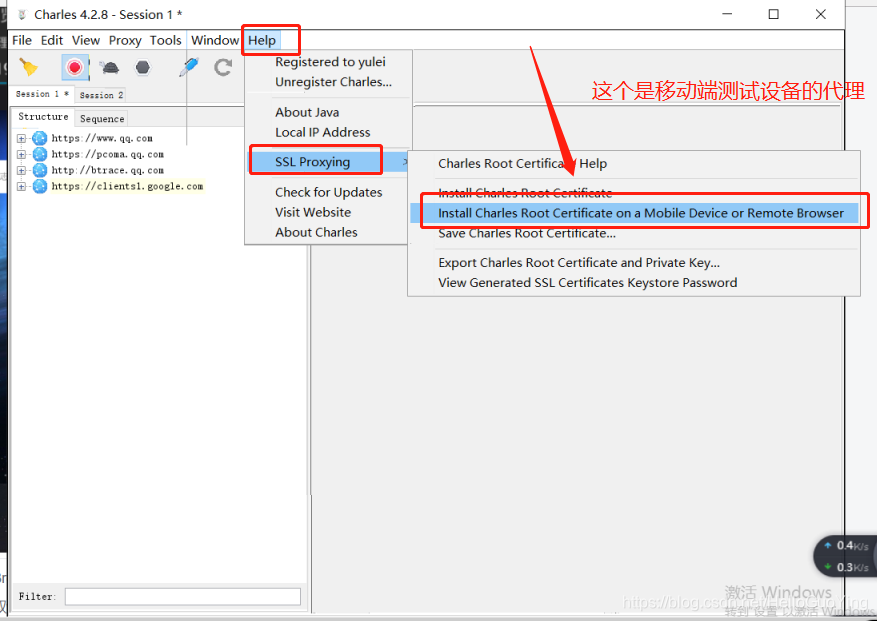Open the Edit menu
The image size is (877, 621).
point(51,40)
